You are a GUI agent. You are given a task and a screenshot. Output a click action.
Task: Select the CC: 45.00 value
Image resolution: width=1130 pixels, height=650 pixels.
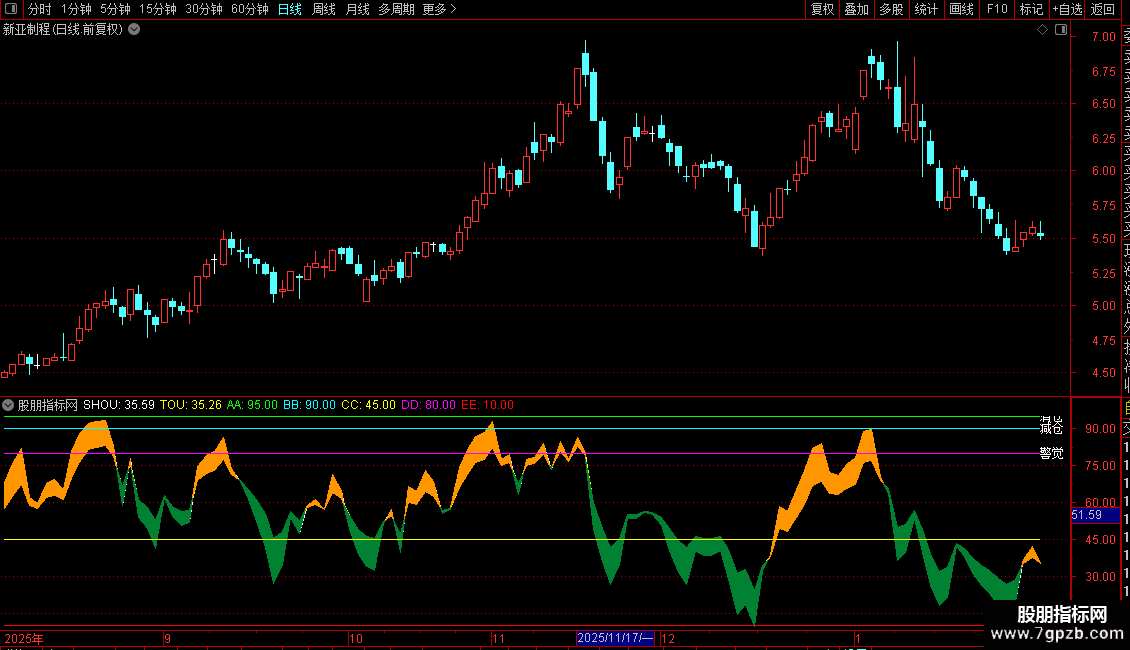point(368,405)
